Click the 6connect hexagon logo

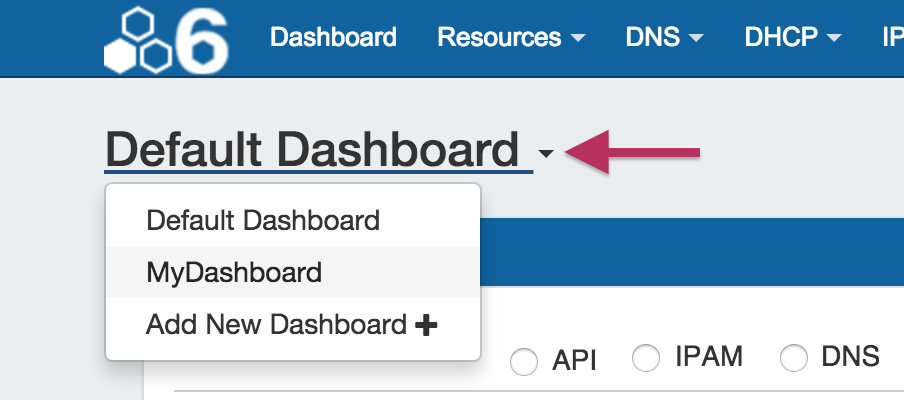[166, 40]
